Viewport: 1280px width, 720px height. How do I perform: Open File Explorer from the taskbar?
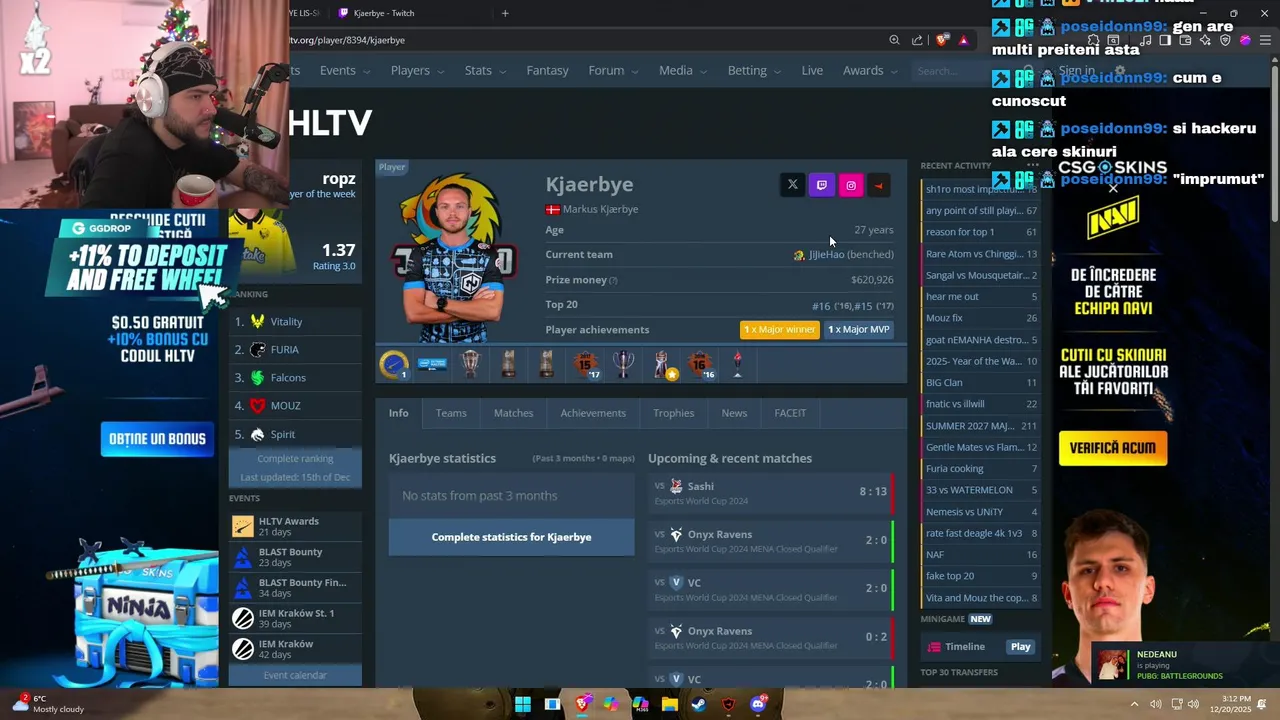coord(670,704)
